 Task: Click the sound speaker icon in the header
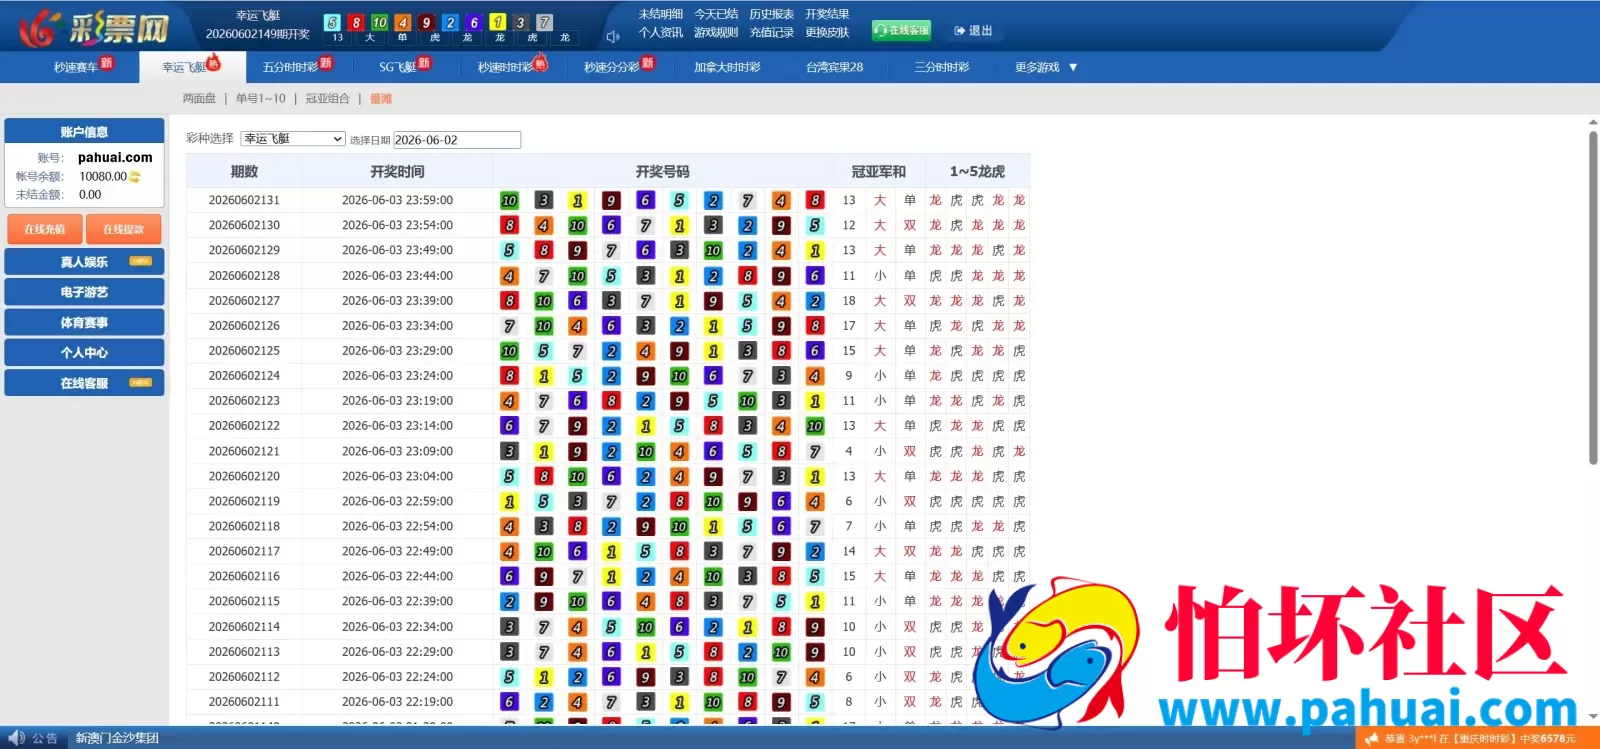(613, 37)
